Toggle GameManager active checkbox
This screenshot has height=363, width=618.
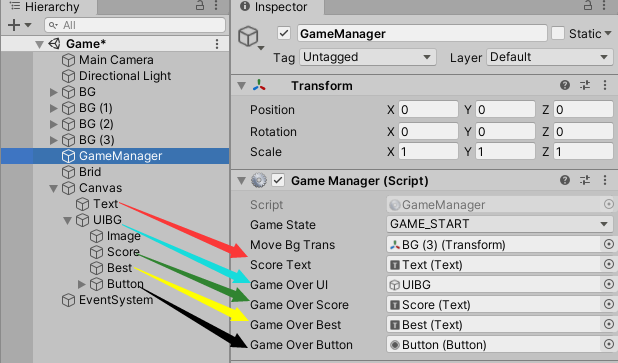[x=284, y=33]
